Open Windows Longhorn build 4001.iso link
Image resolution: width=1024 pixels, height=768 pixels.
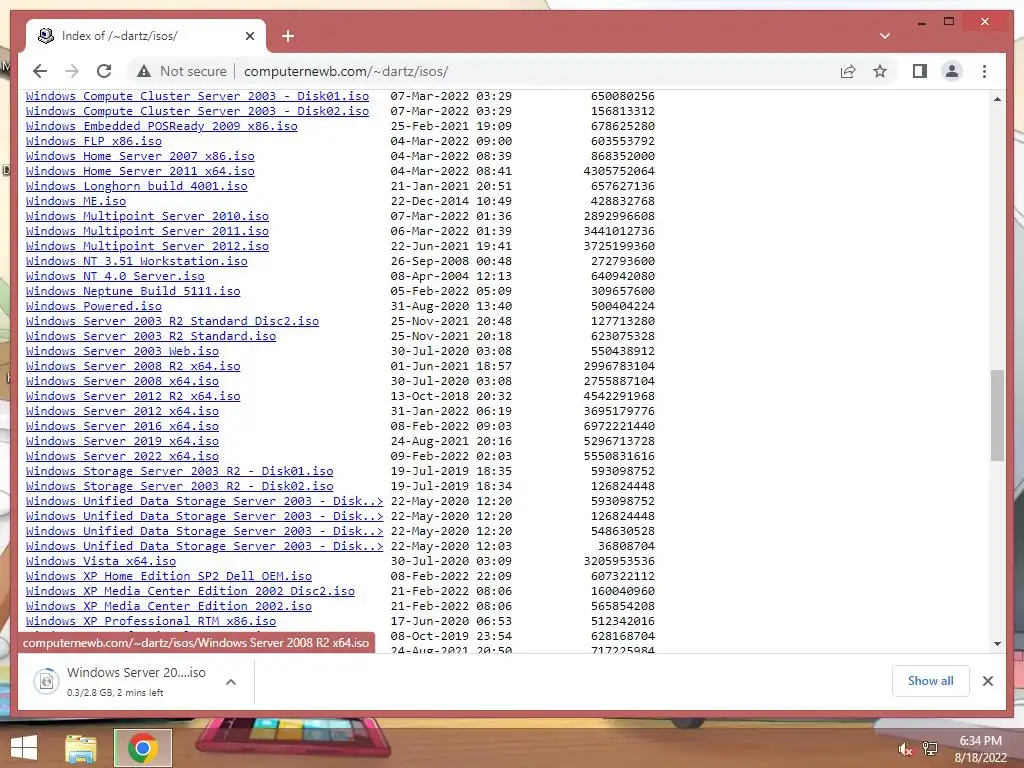[136, 186]
